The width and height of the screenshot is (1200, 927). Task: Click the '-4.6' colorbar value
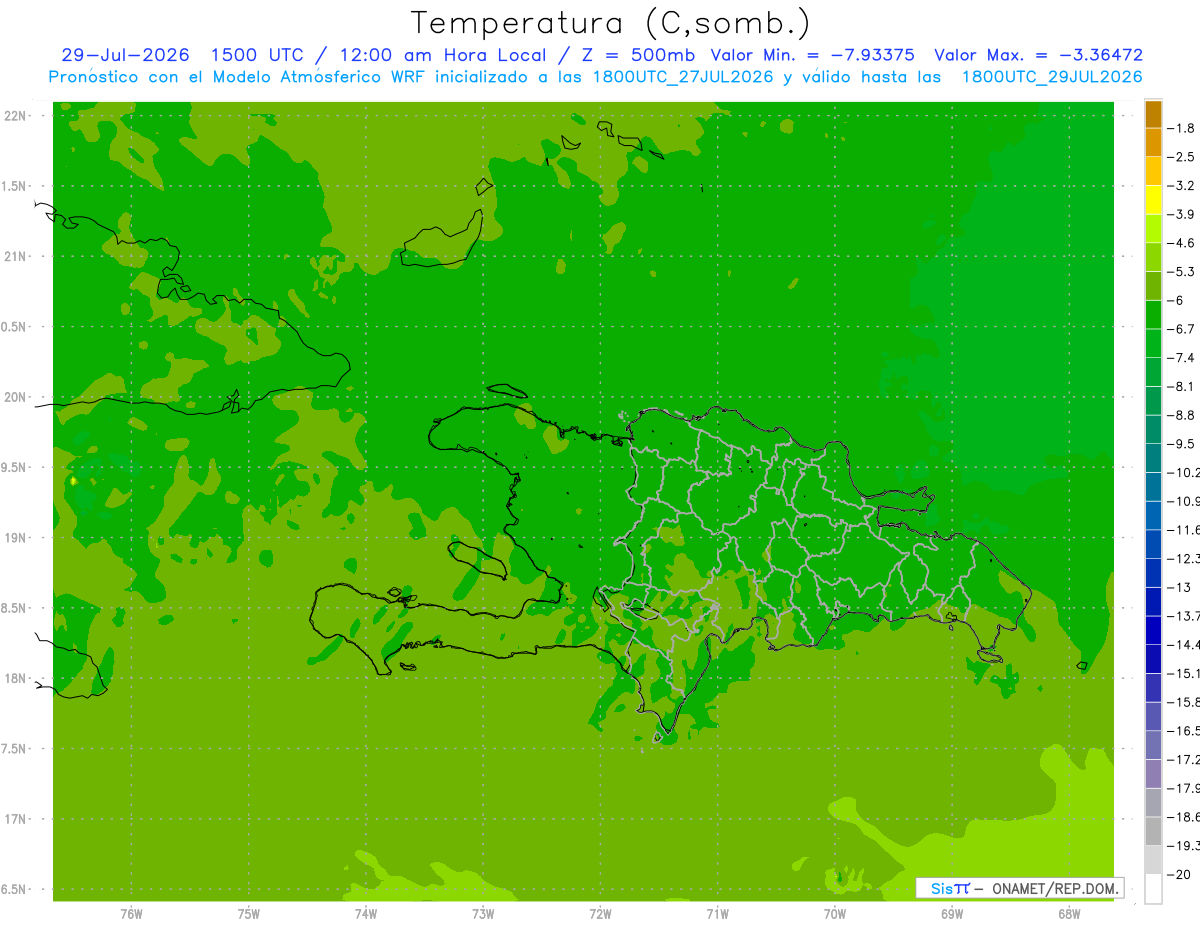tap(1180, 243)
